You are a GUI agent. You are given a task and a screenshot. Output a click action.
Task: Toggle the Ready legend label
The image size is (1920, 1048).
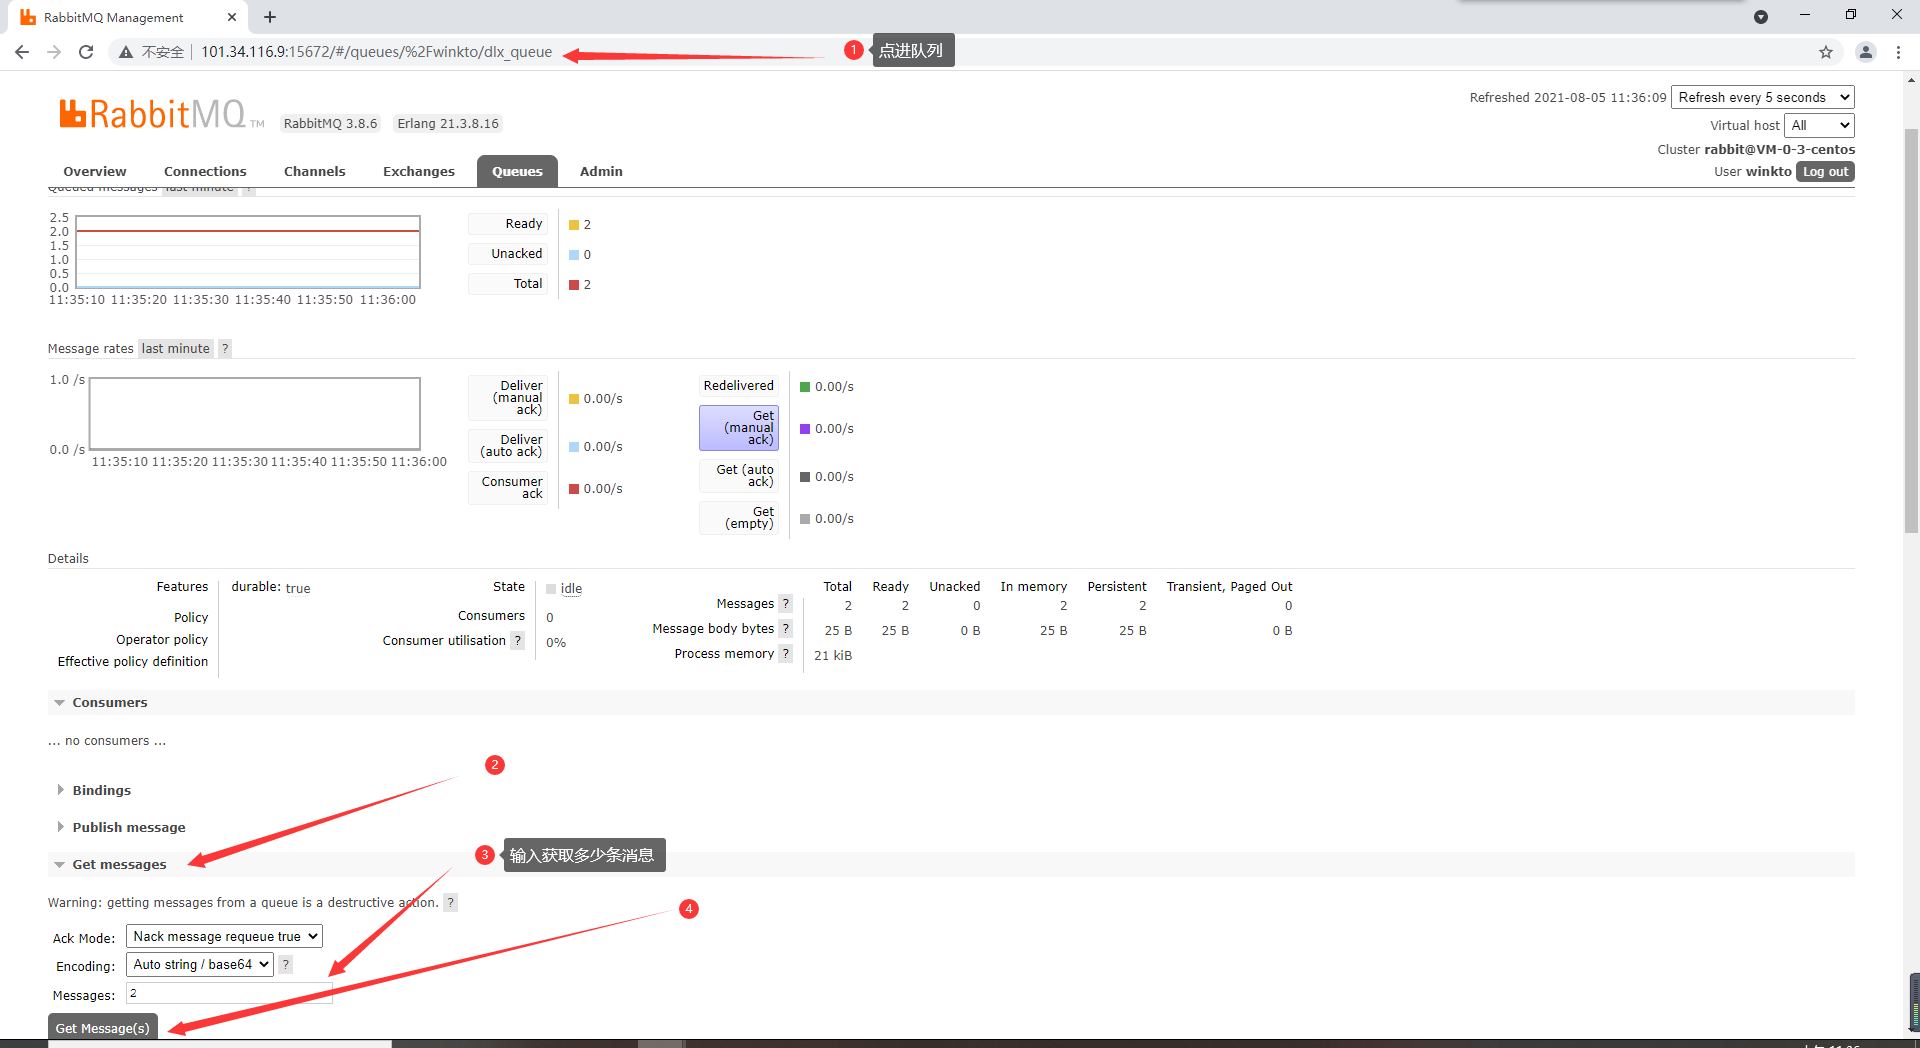[508, 224]
